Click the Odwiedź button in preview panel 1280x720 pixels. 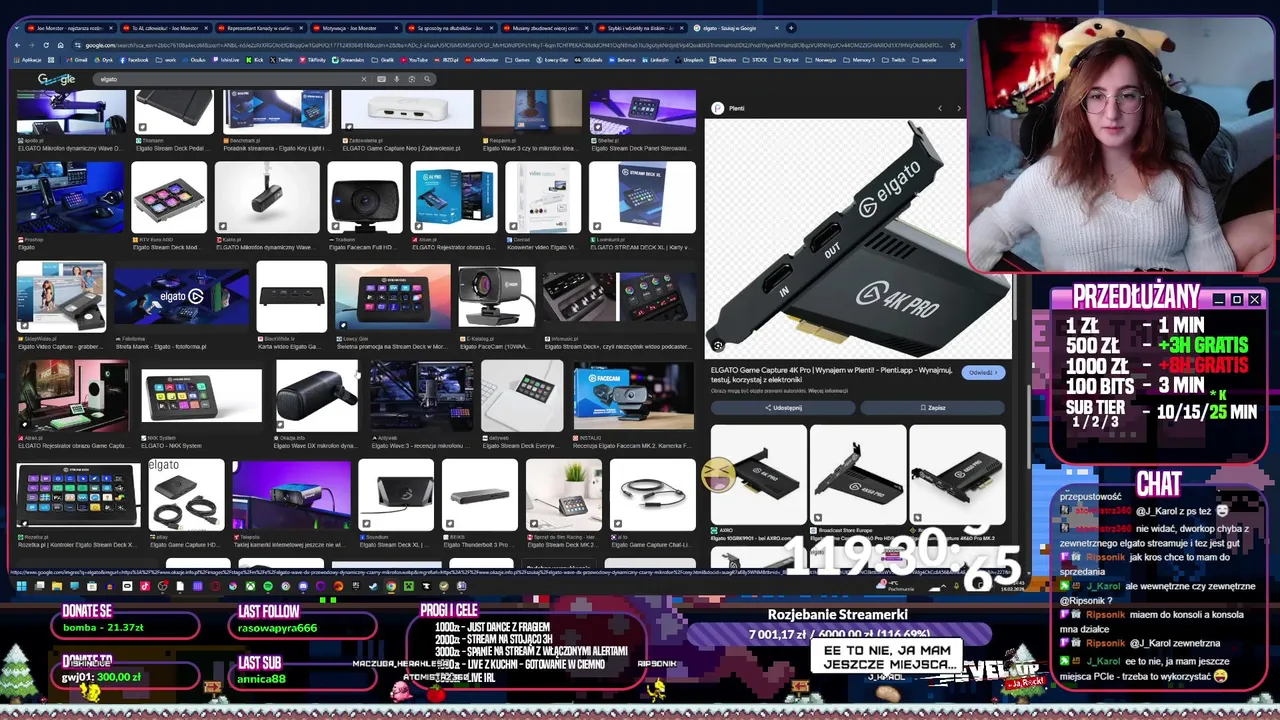[983, 373]
